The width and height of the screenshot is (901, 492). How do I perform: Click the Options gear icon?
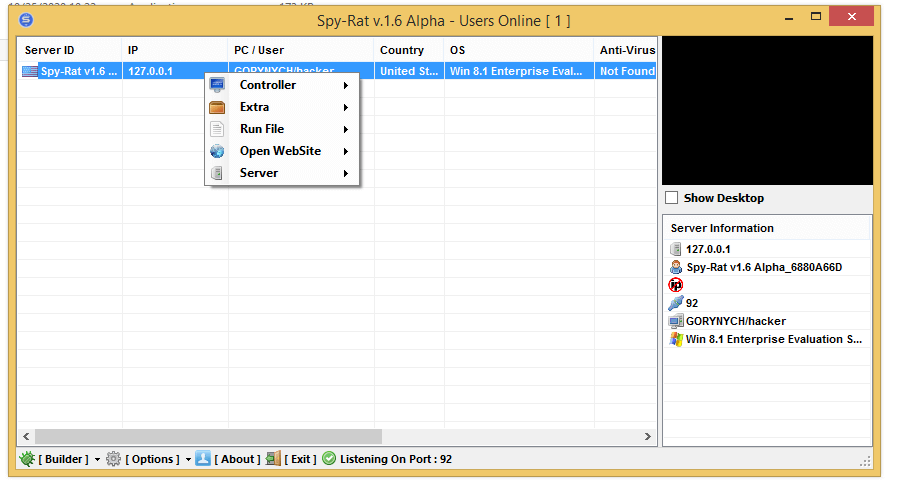click(113, 459)
